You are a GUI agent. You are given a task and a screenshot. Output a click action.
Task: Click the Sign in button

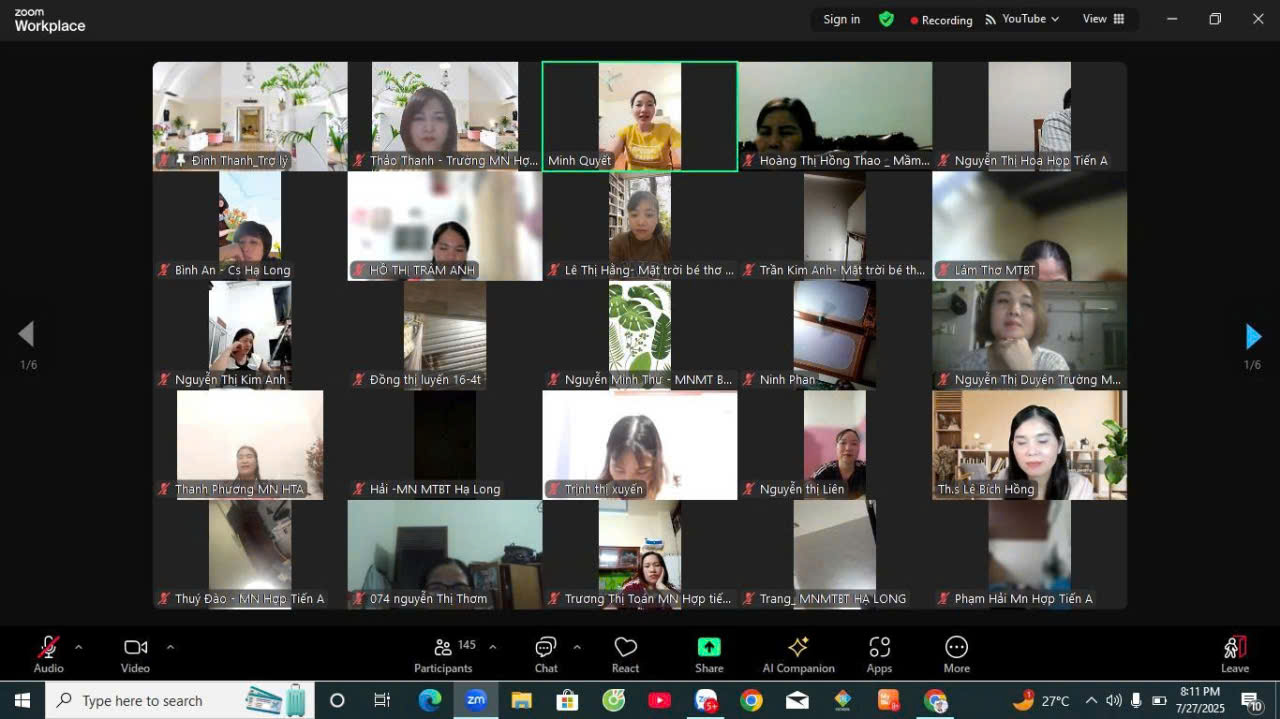(841, 19)
